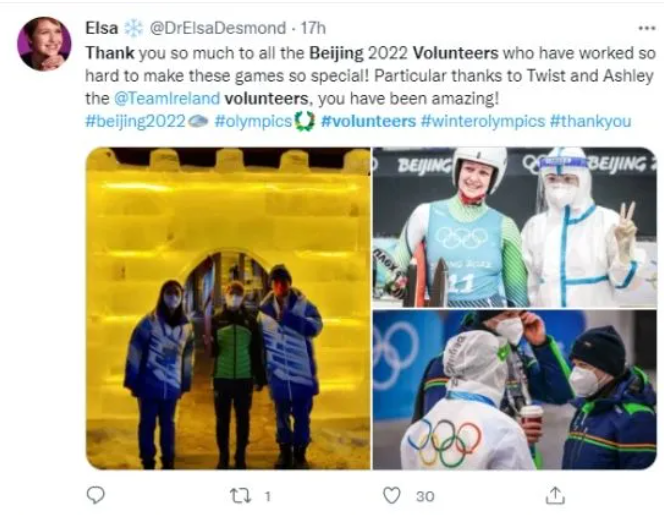Open the #volunteers hashtag

click(x=368, y=121)
